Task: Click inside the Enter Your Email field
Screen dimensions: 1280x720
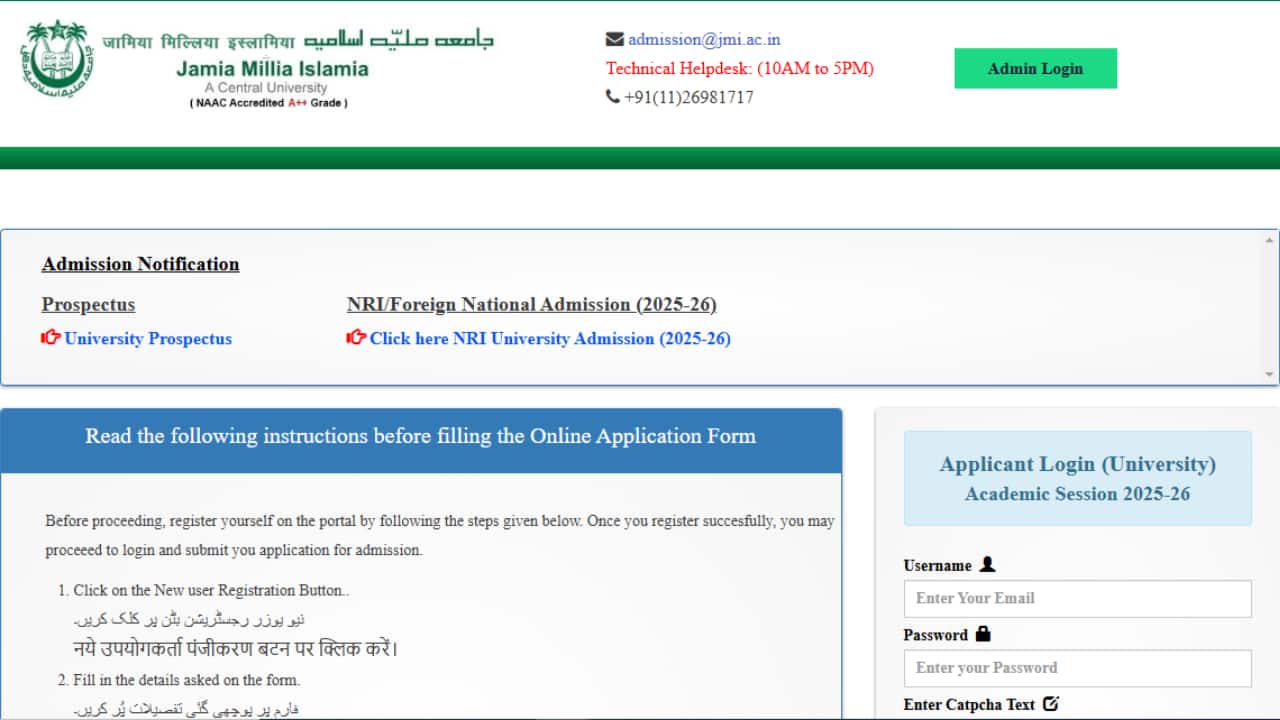Action: click(1077, 598)
